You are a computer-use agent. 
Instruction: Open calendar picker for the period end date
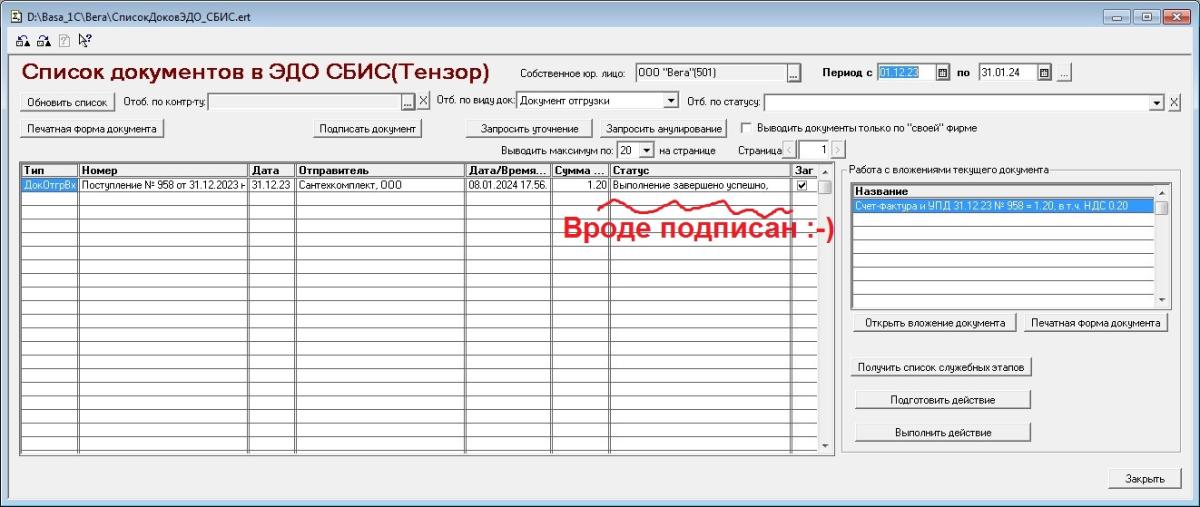(x=1044, y=73)
